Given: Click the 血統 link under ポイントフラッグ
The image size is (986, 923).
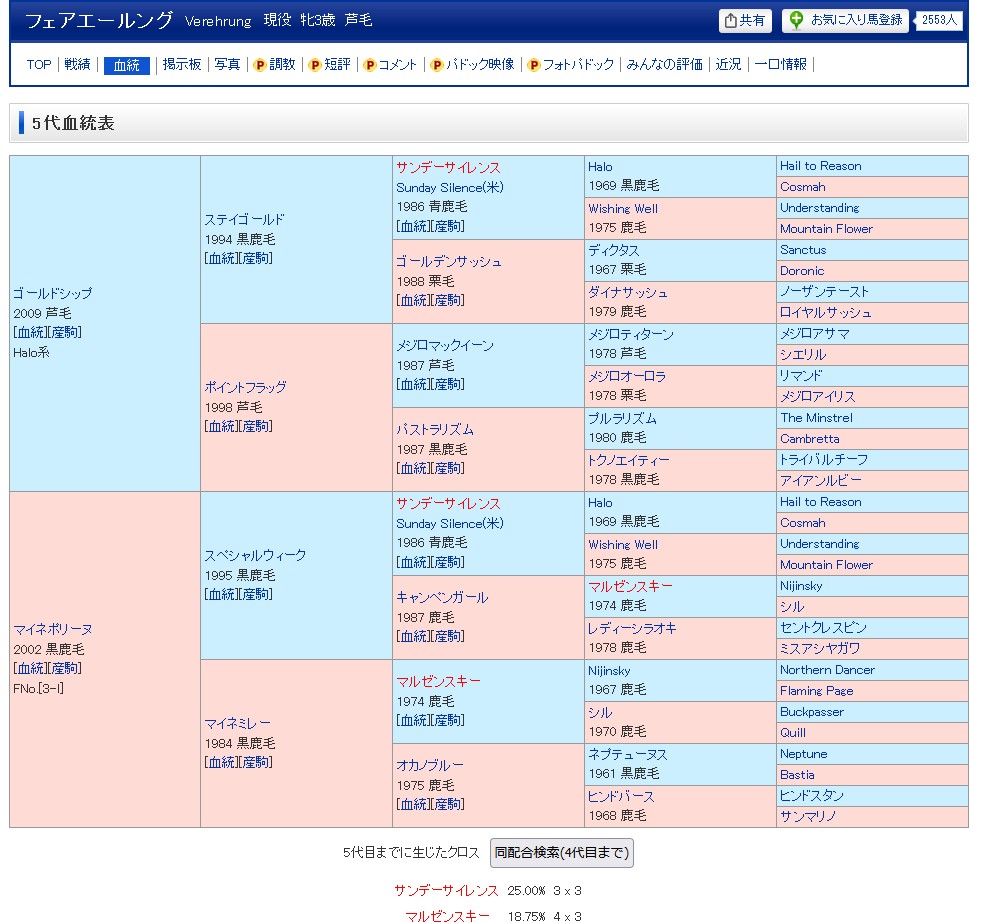Looking at the screenshot, I should pyautogui.click(x=222, y=426).
